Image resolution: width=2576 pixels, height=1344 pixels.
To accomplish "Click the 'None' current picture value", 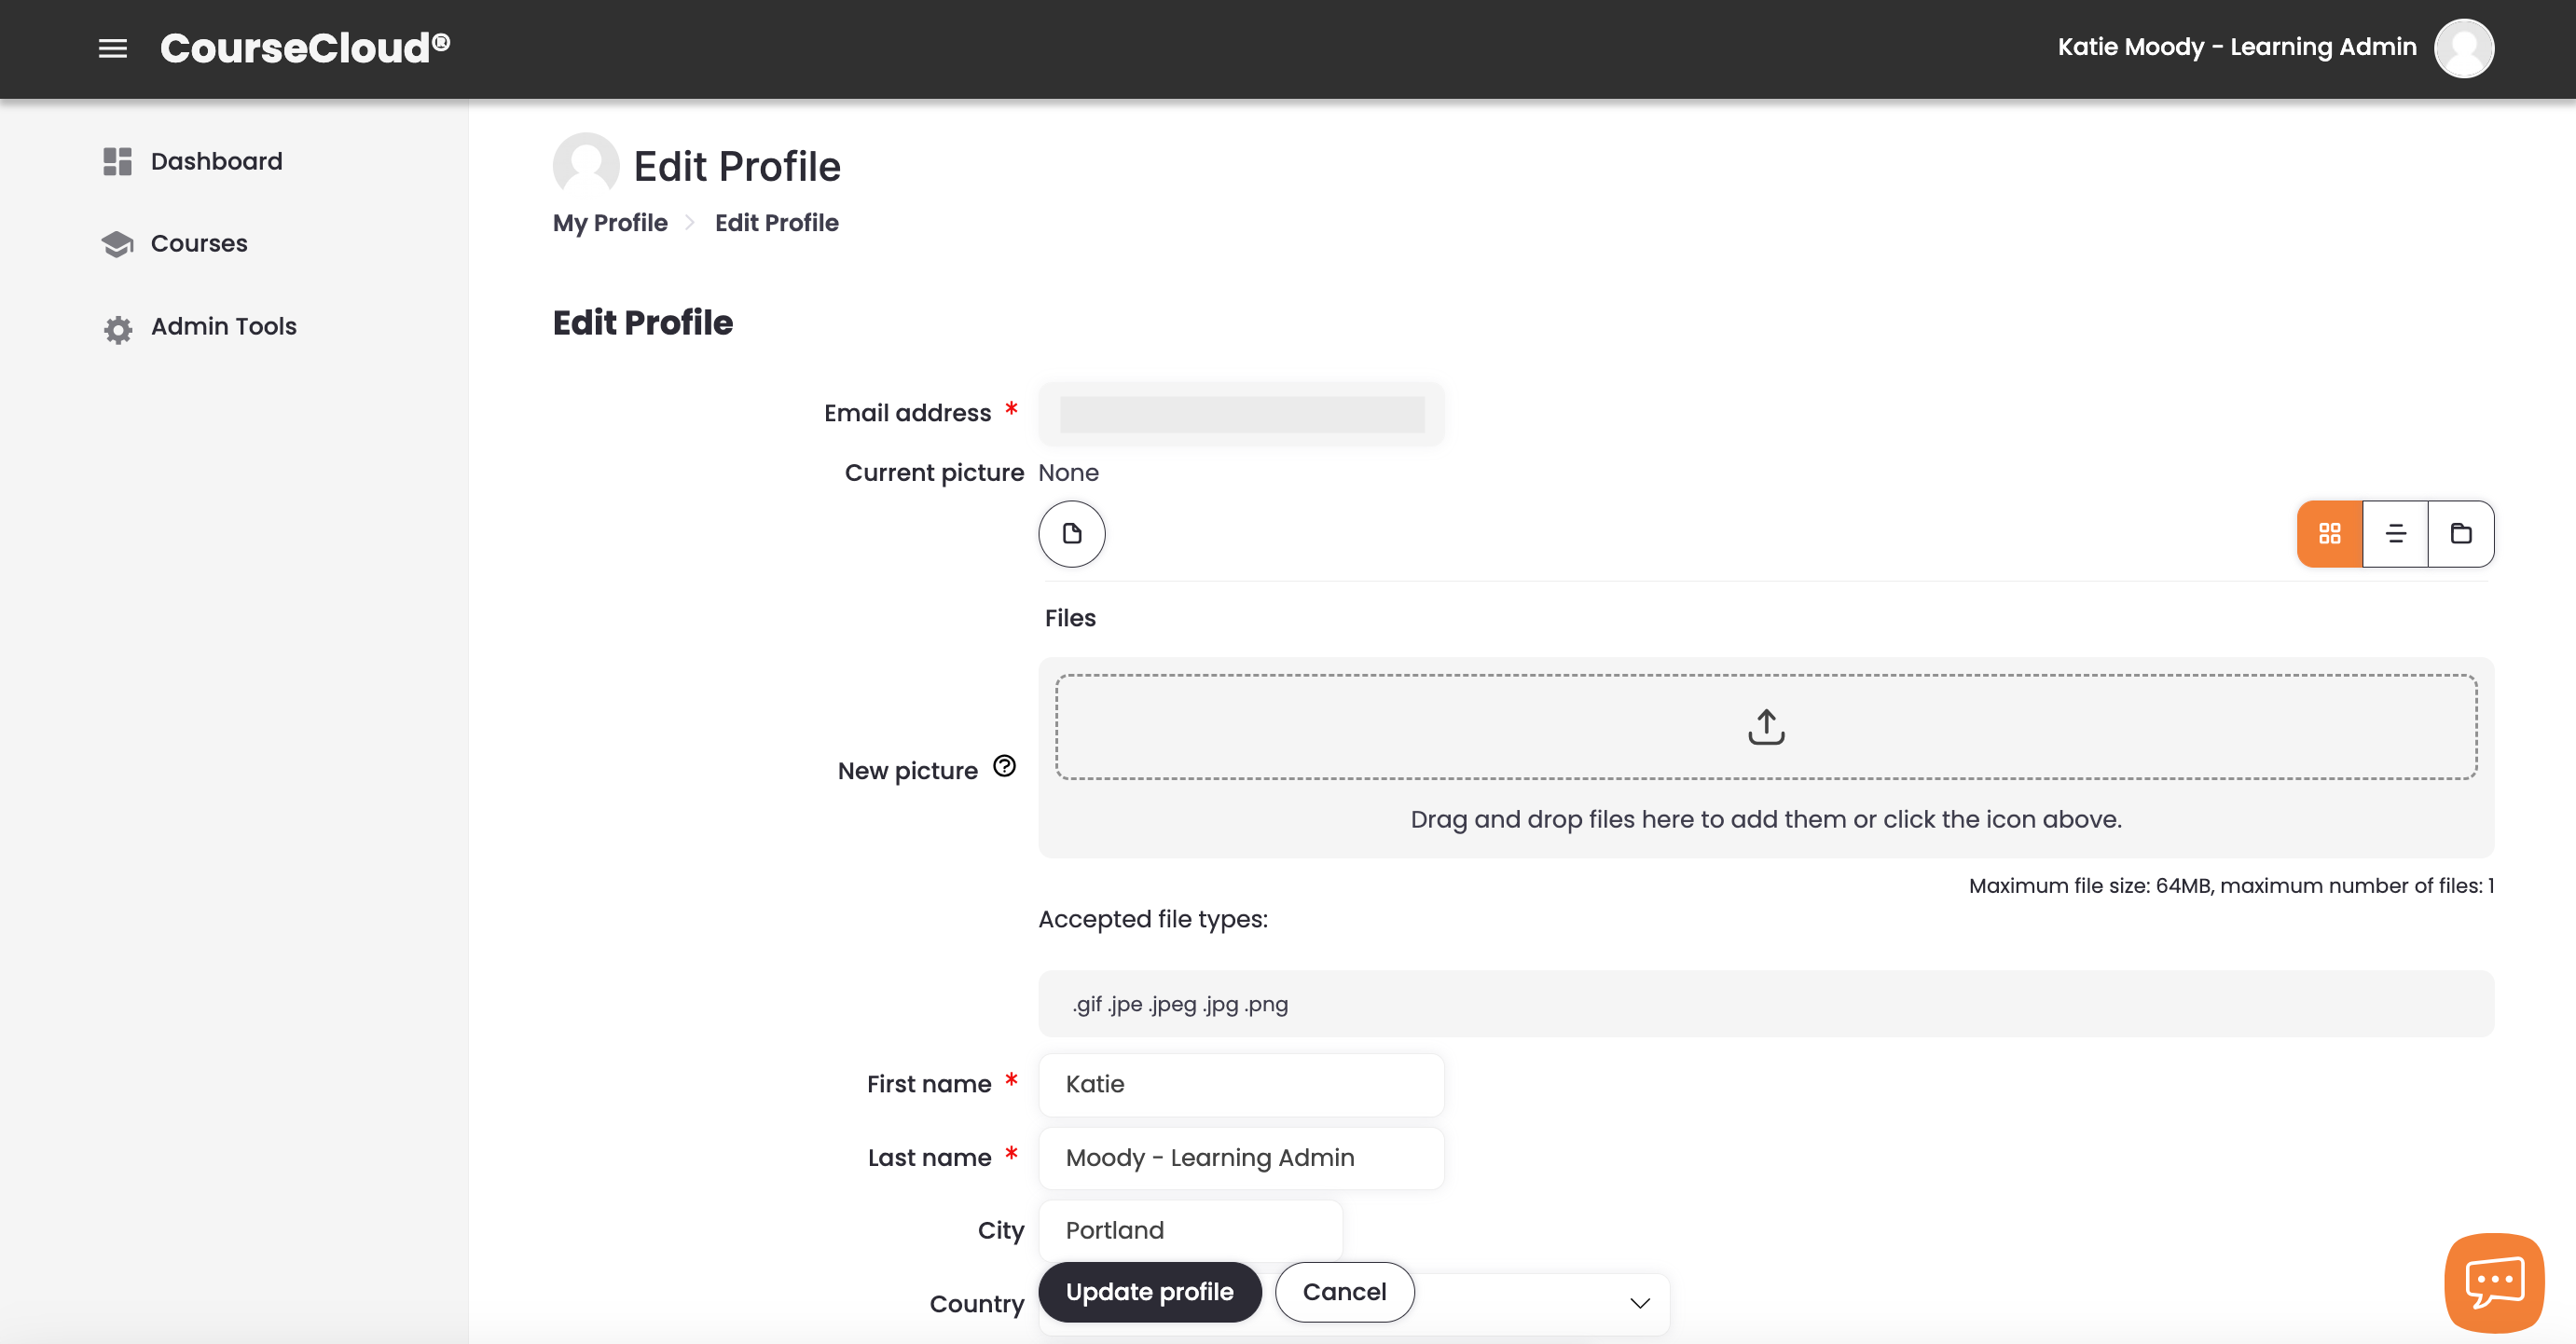I will pos(1068,472).
